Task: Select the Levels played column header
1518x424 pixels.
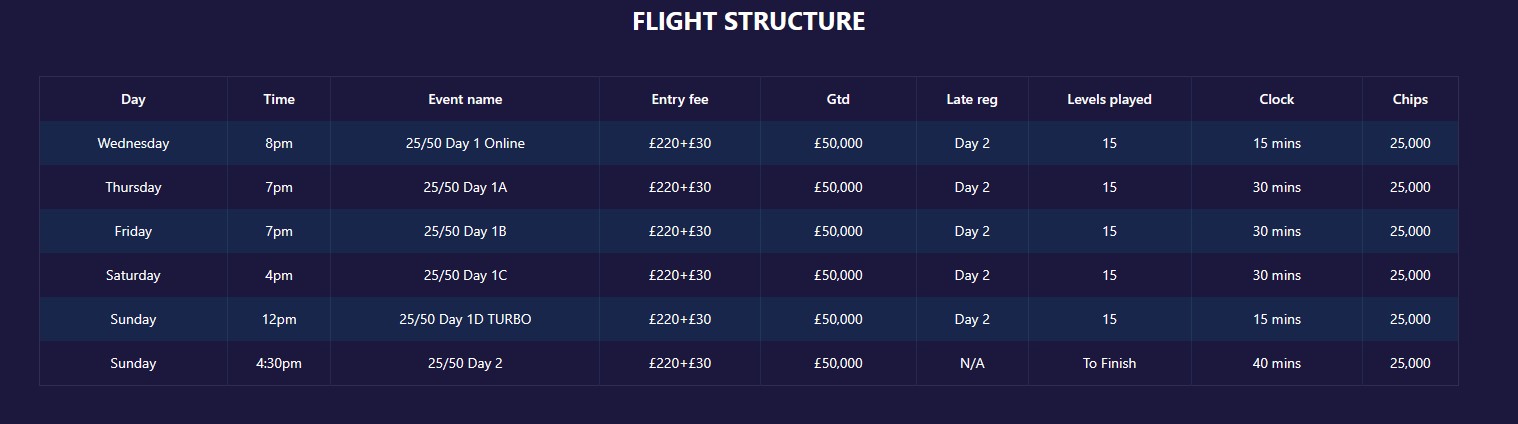Action: (x=1109, y=99)
